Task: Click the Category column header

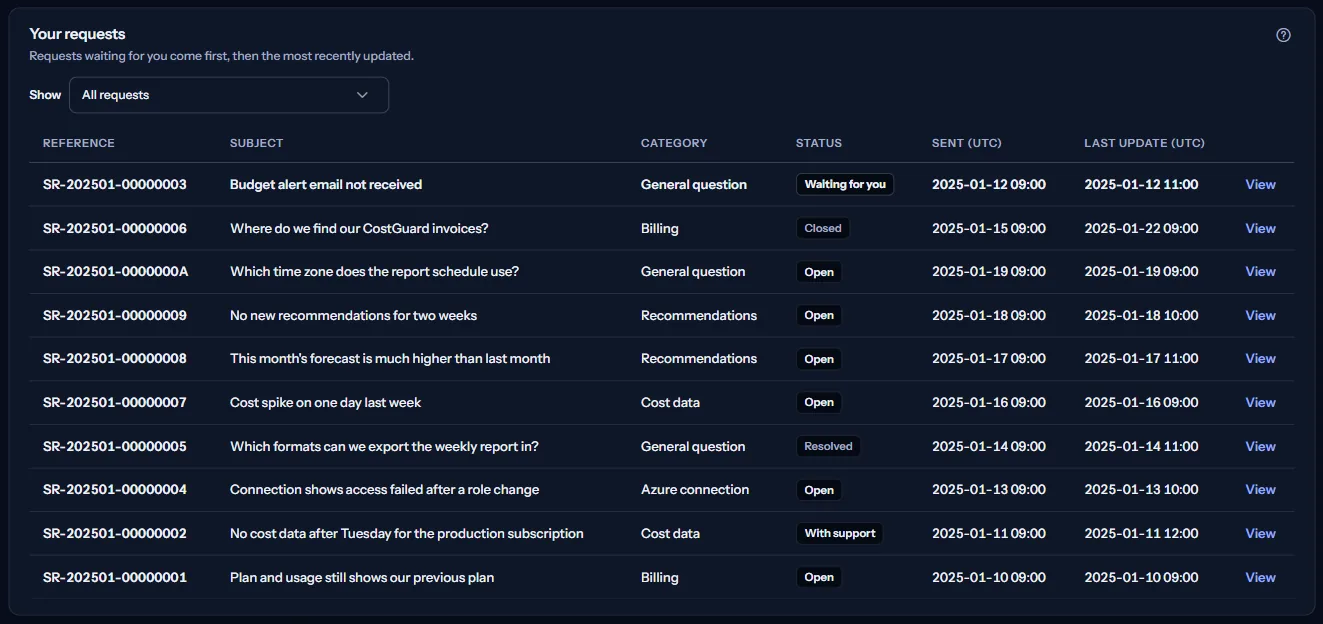Action: click(674, 143)
